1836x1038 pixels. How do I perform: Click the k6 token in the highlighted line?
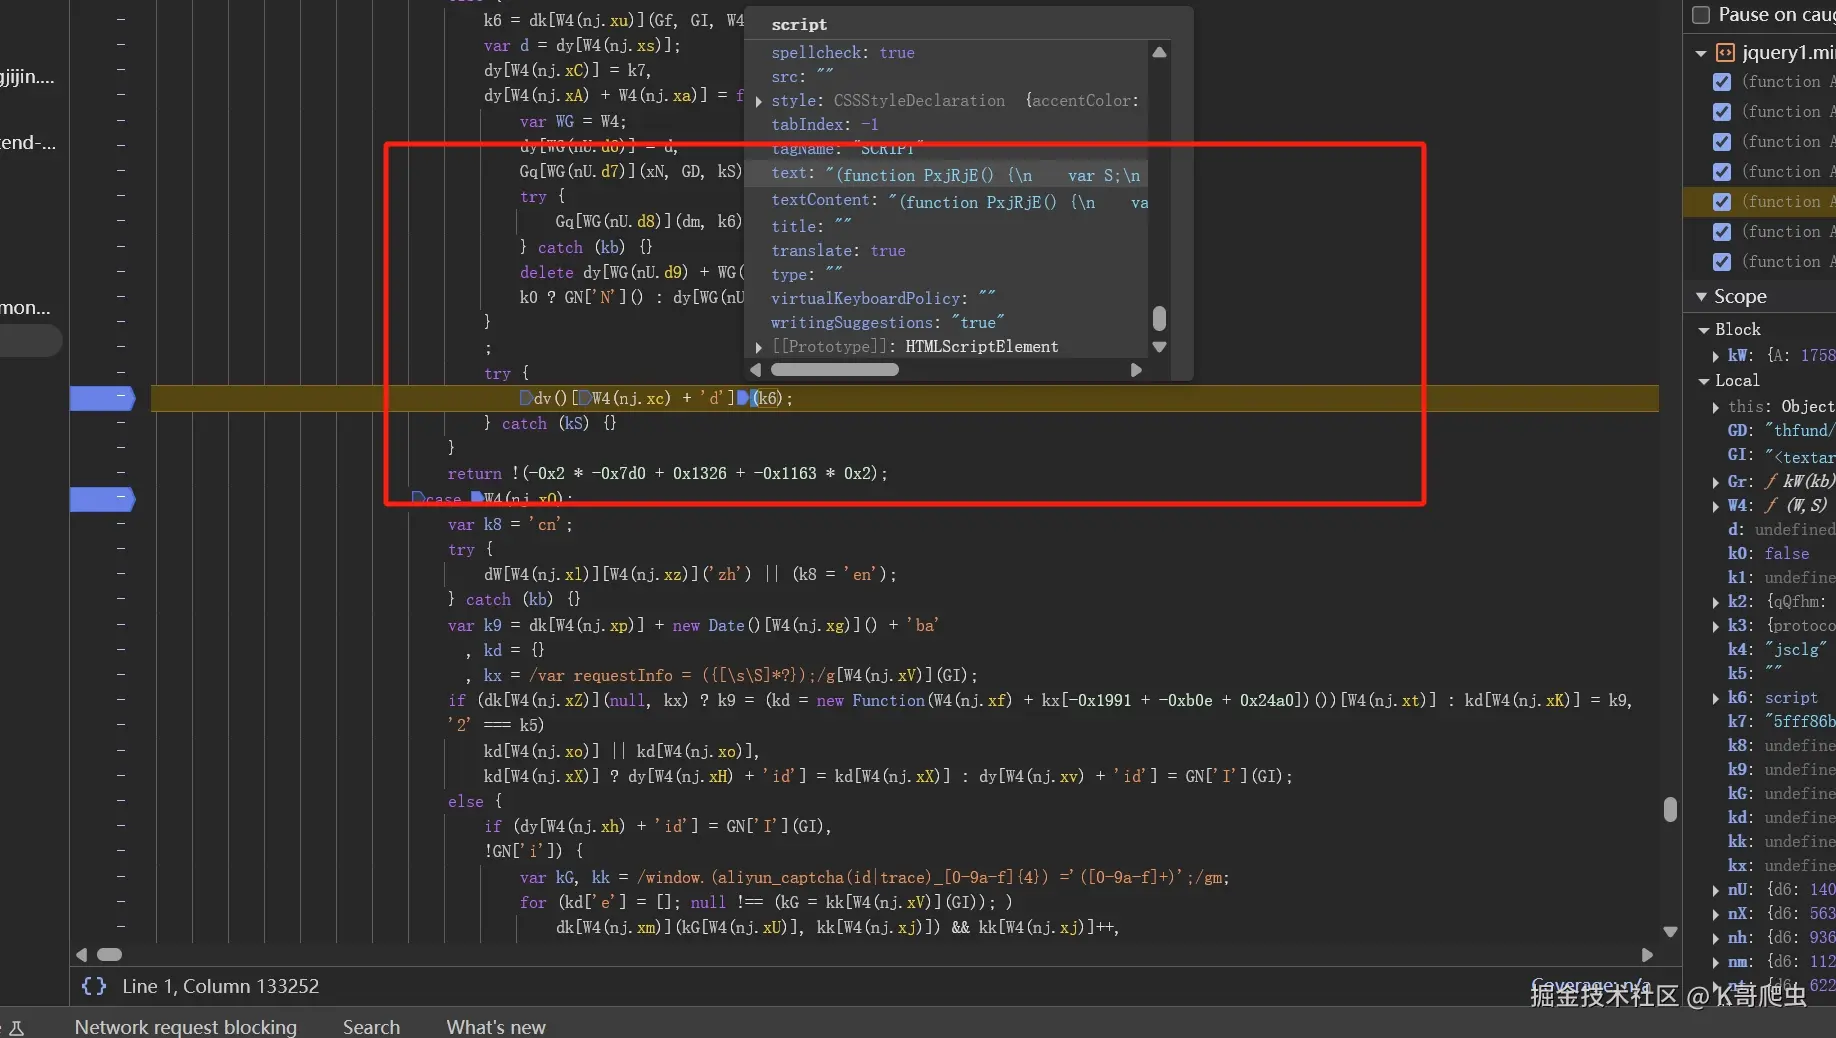click(x=767, y=398)
